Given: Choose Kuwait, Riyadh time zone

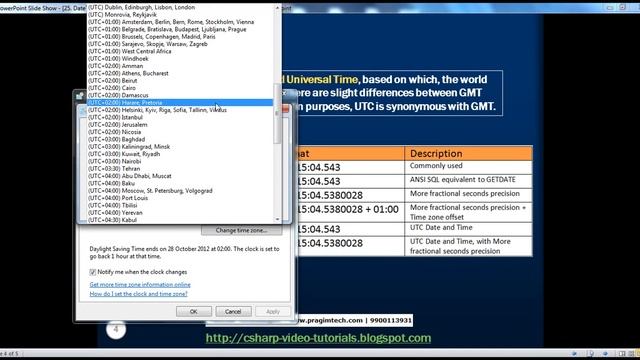Looking at the screenshot, I should 180,154.
